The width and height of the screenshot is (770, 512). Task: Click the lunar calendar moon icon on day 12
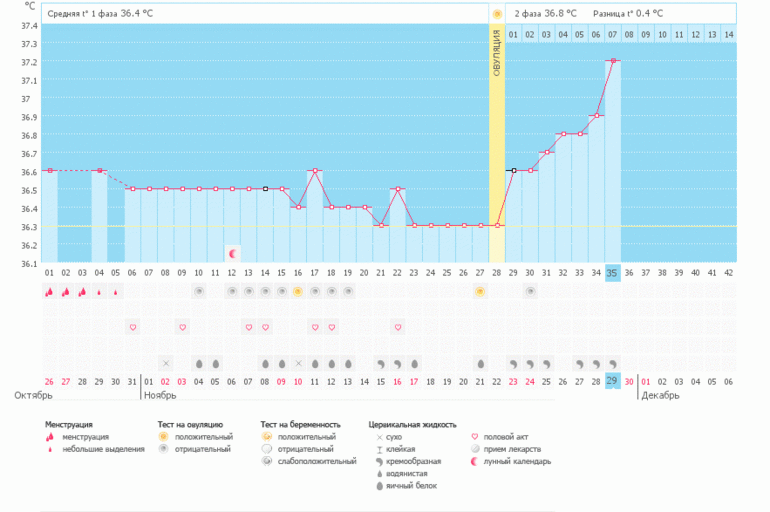click(x=232, y=253)
